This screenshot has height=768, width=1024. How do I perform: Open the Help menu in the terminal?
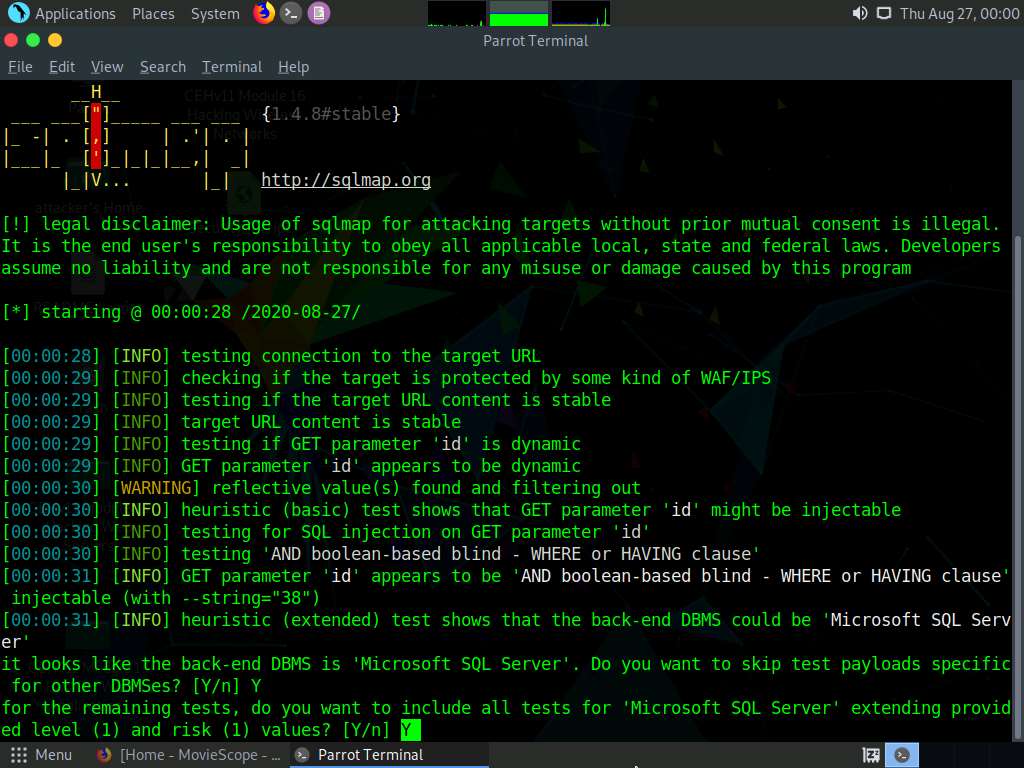(x=293, y=67)
